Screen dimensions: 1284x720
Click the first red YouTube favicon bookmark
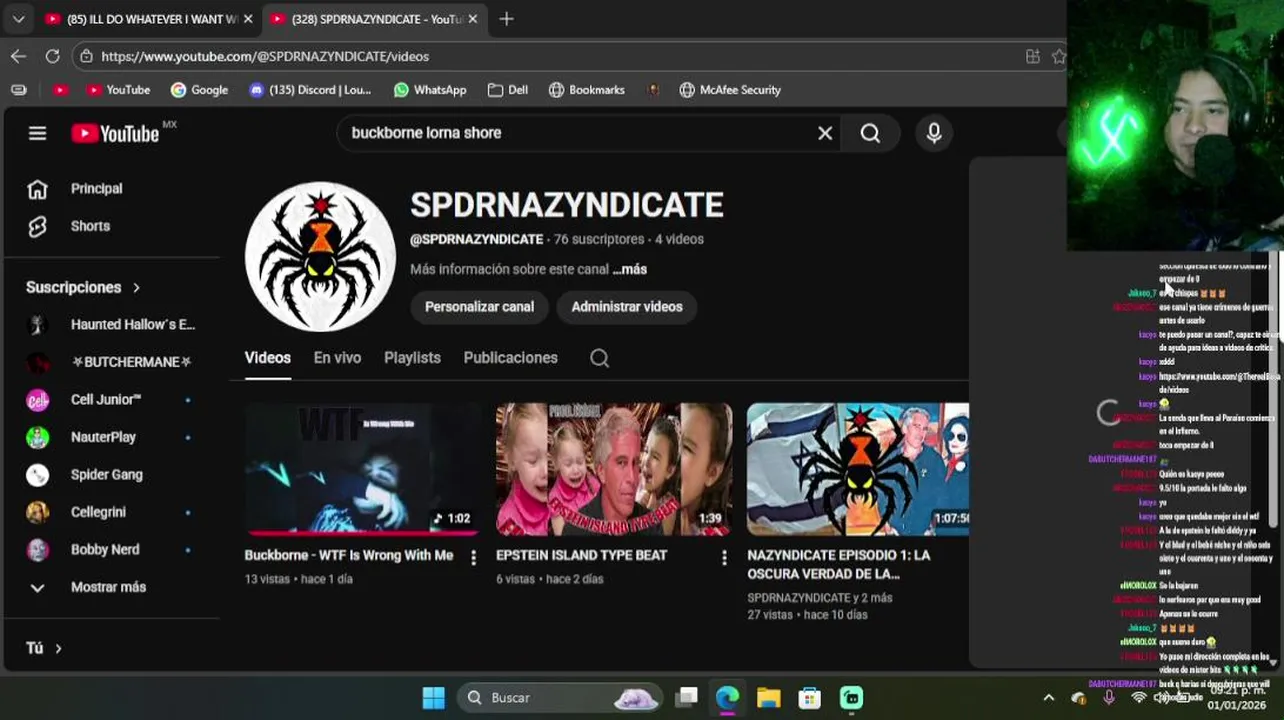tap(60, 90)
